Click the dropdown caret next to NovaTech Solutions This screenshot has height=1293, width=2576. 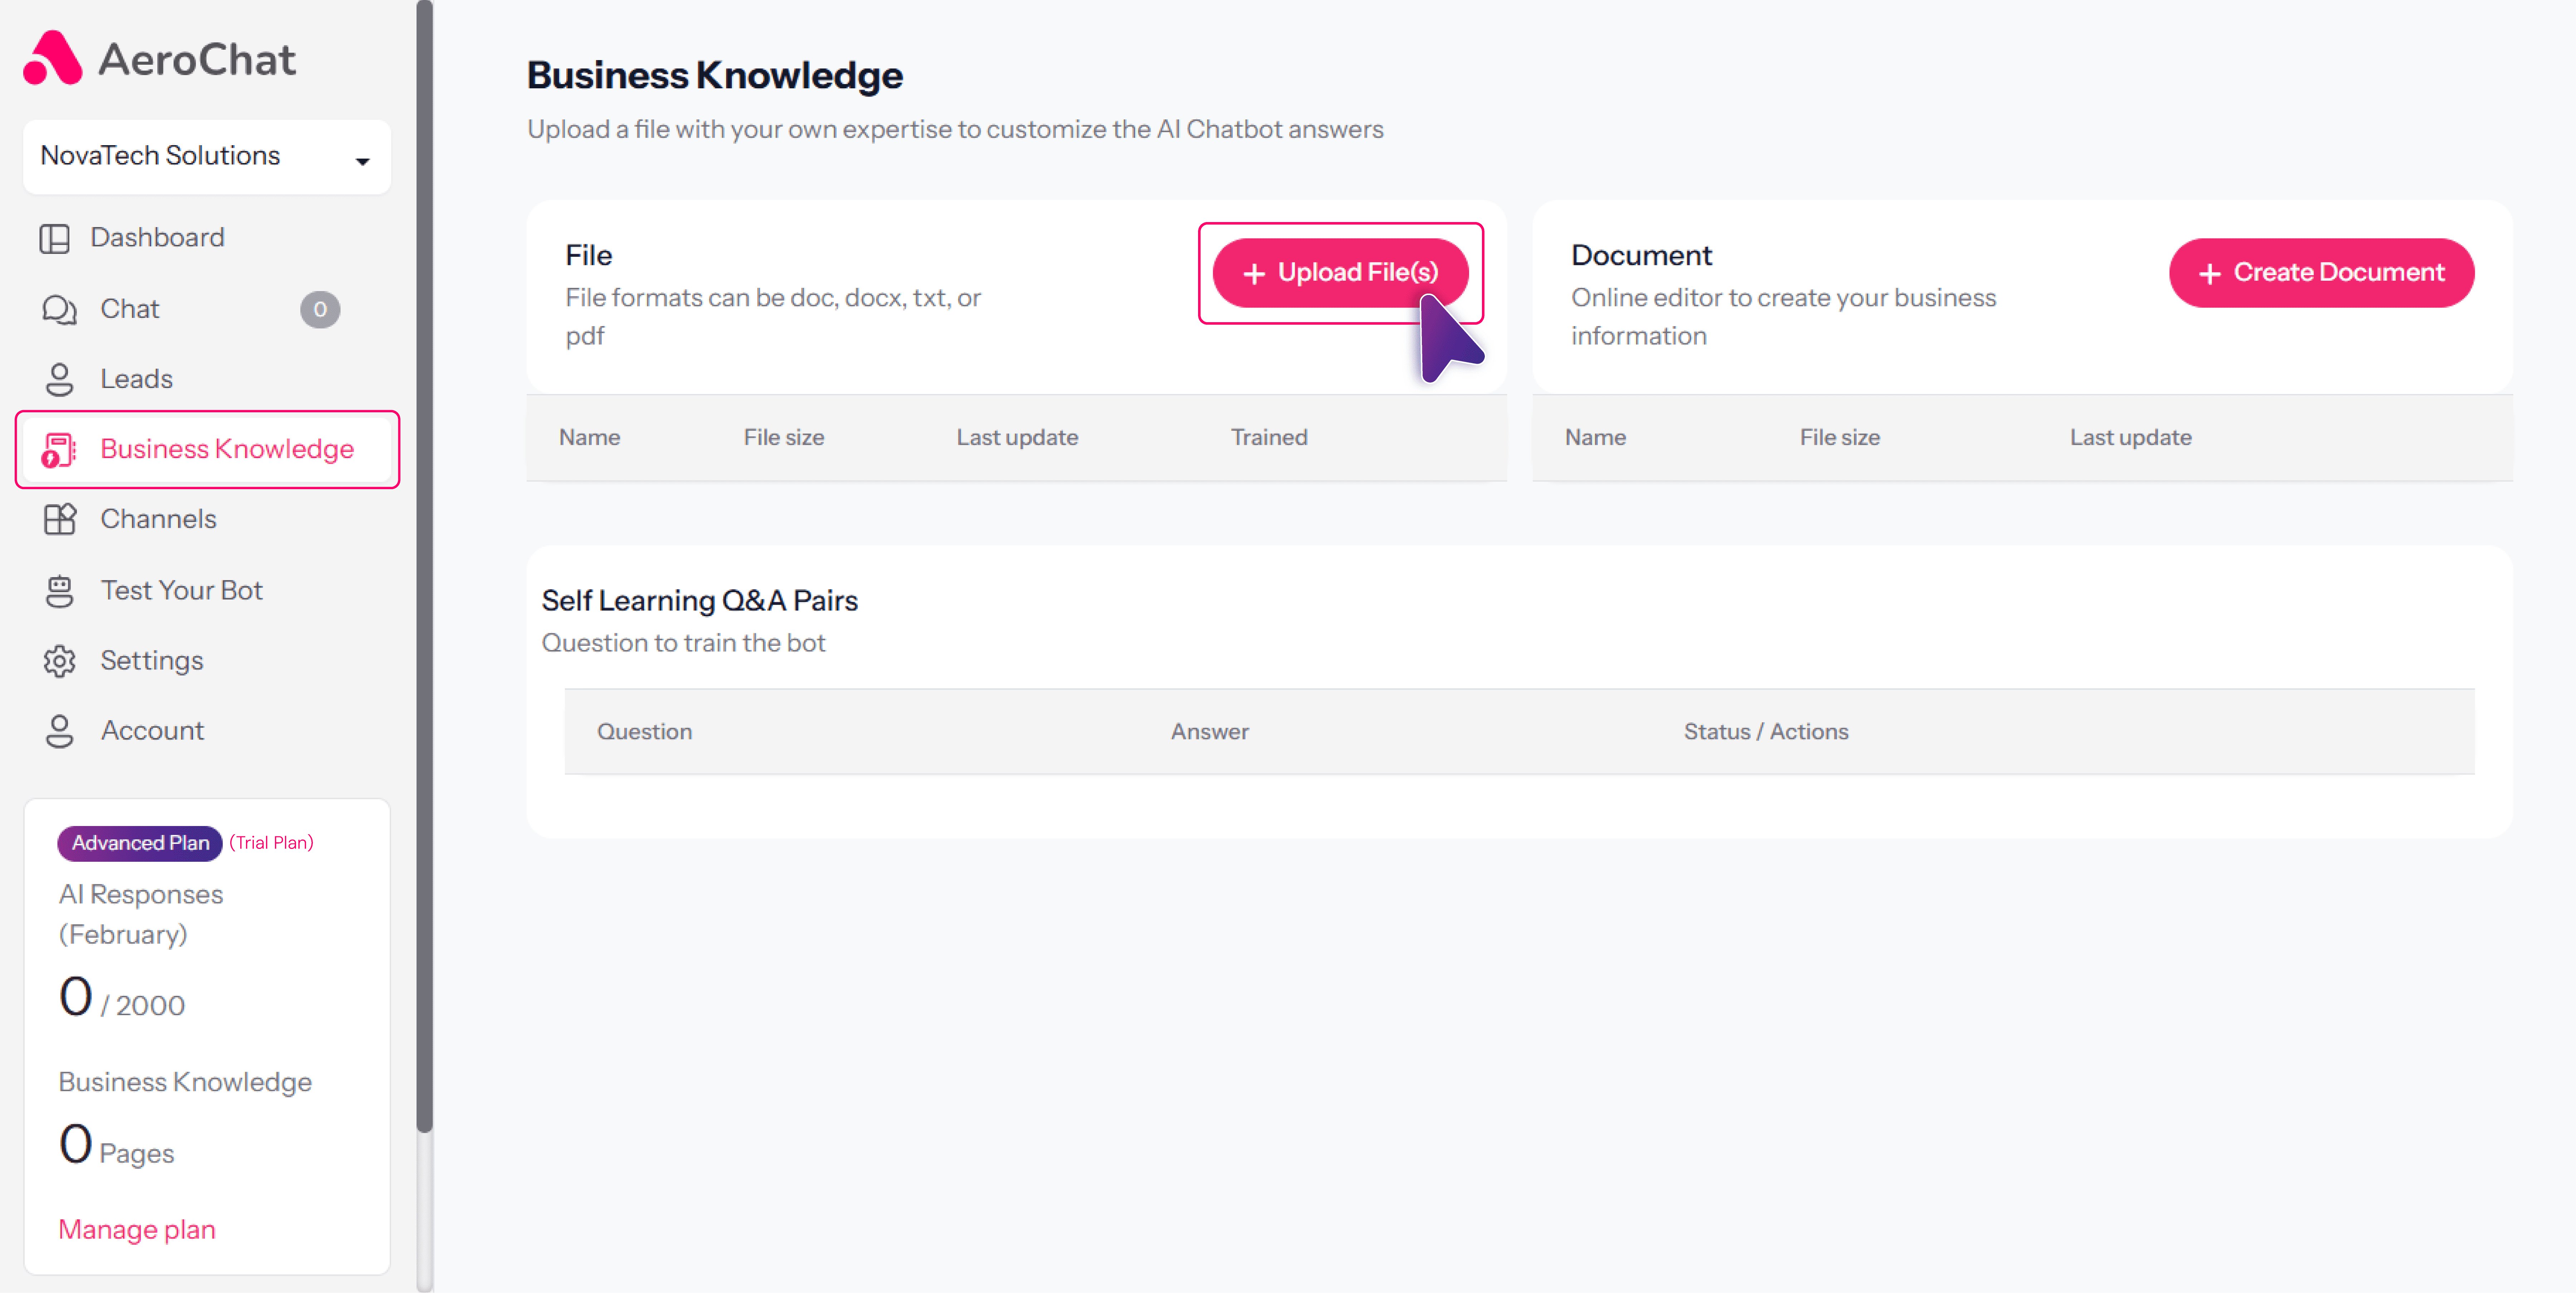(x=362, y=161)
